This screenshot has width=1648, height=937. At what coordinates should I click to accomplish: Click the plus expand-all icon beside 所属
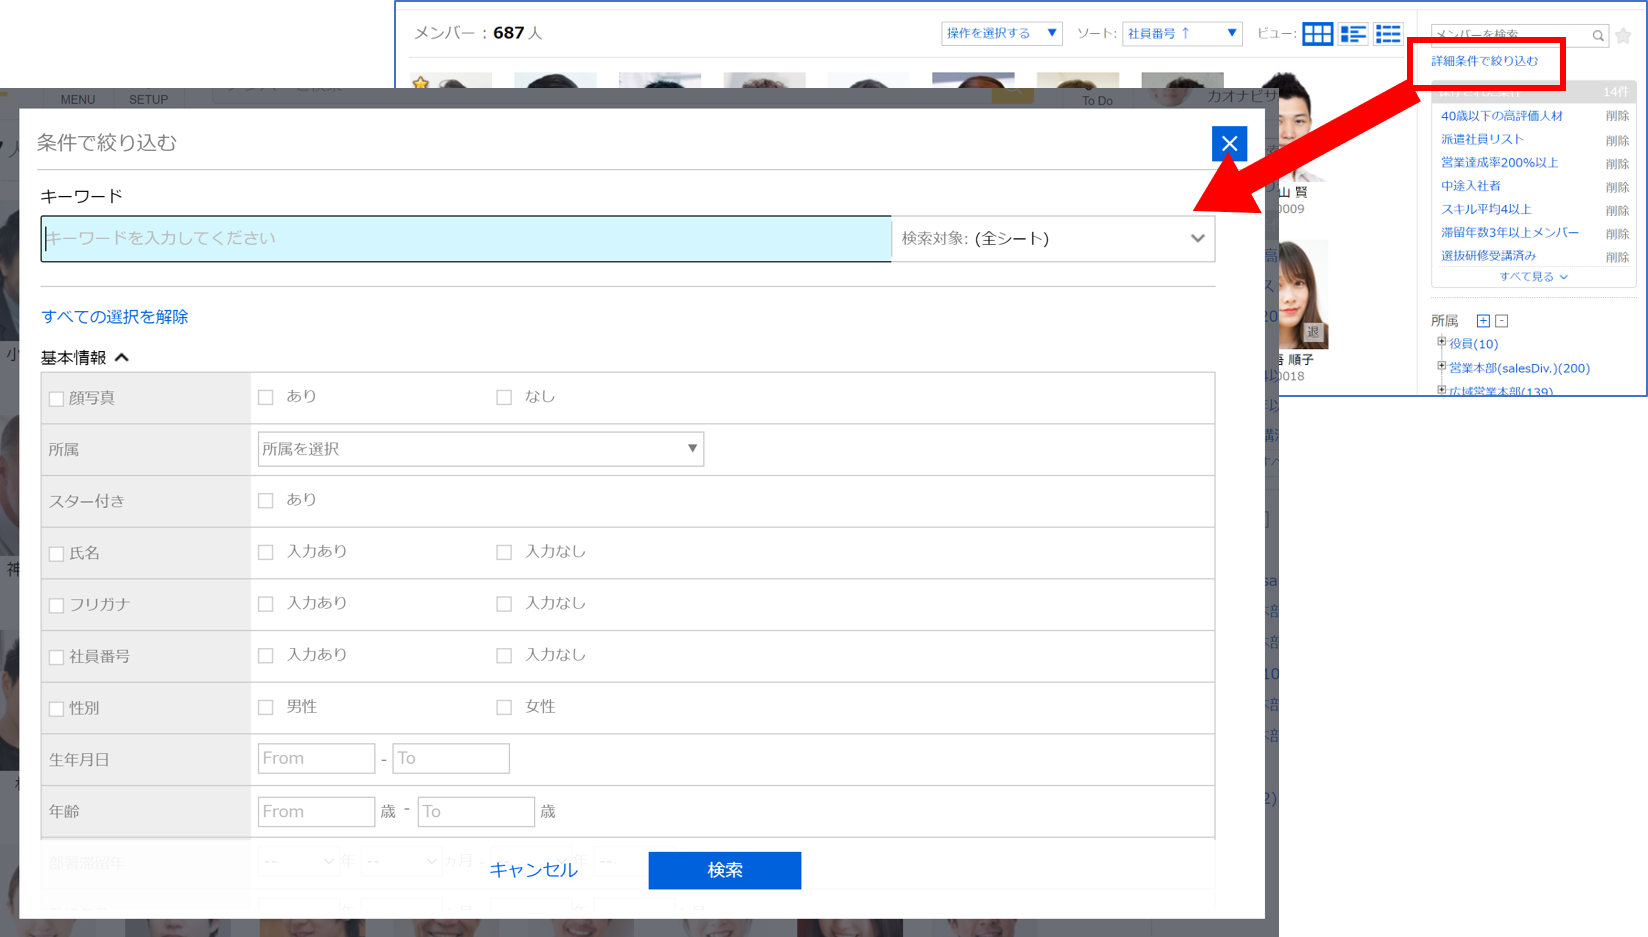coord(1483,321)
